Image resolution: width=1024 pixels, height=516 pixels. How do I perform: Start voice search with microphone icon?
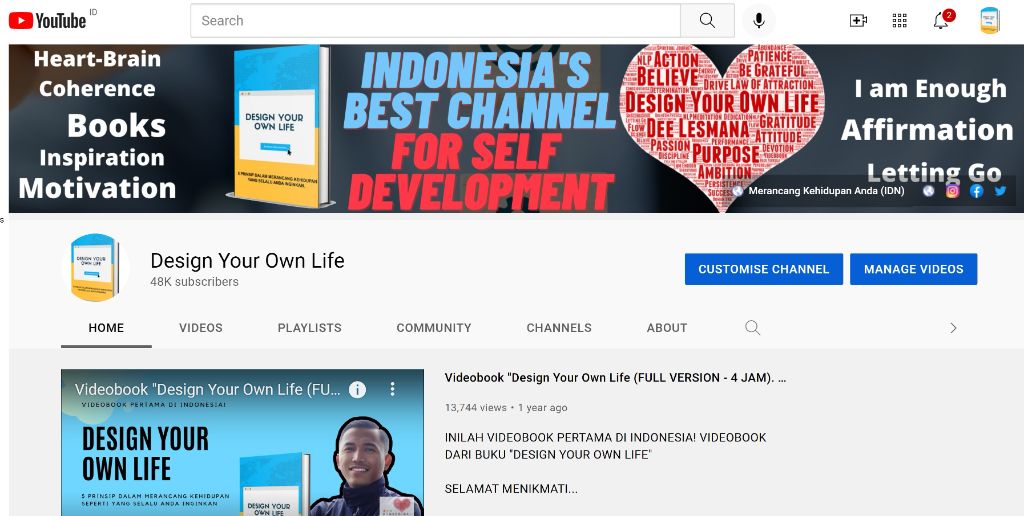tap(758, 20)
